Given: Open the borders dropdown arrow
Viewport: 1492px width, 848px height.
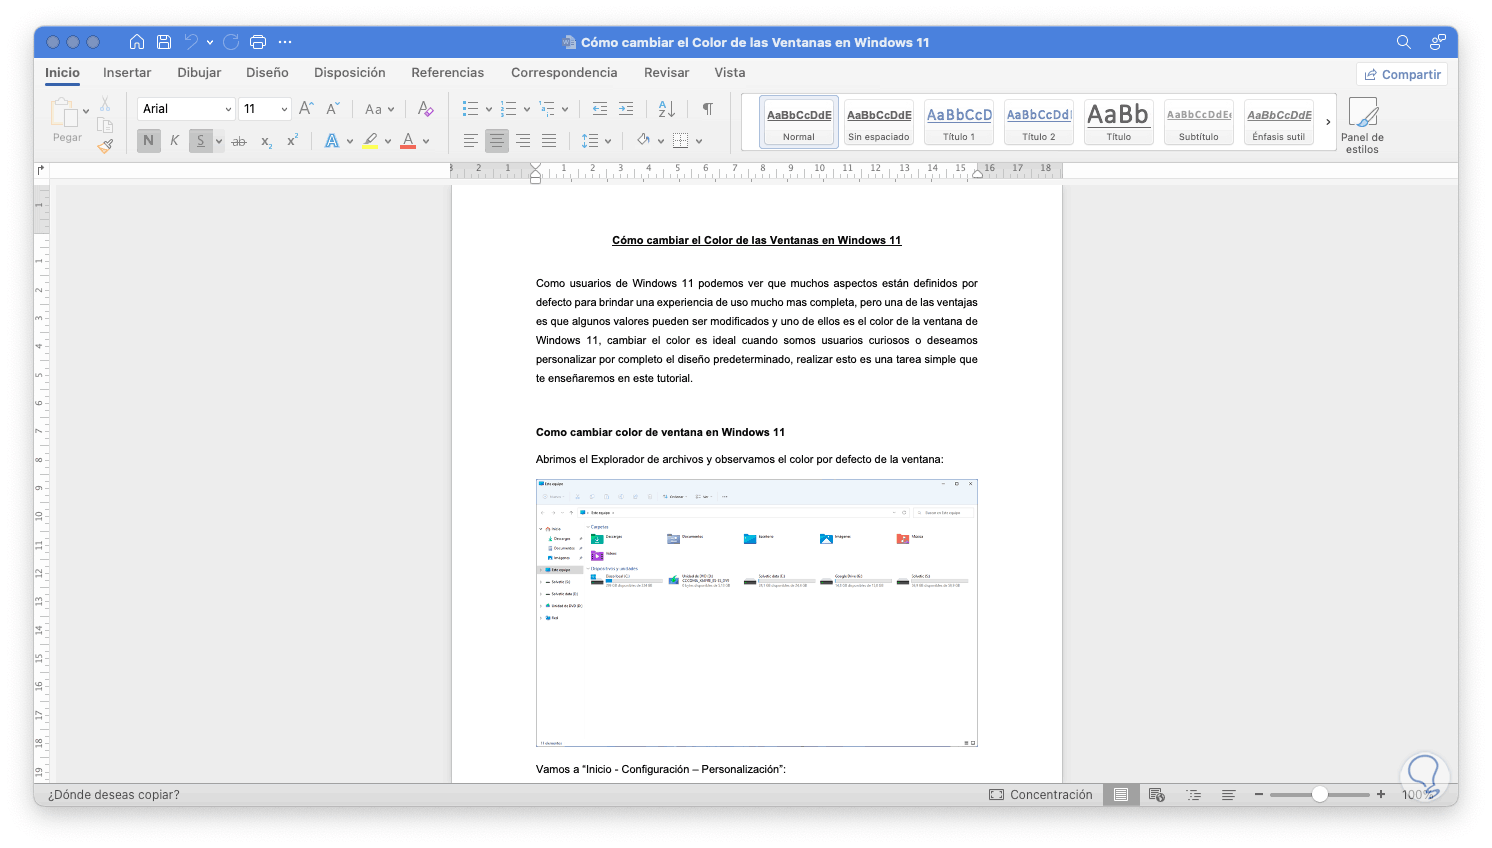Looking at the screenshot, I should (x=699, y=141).
